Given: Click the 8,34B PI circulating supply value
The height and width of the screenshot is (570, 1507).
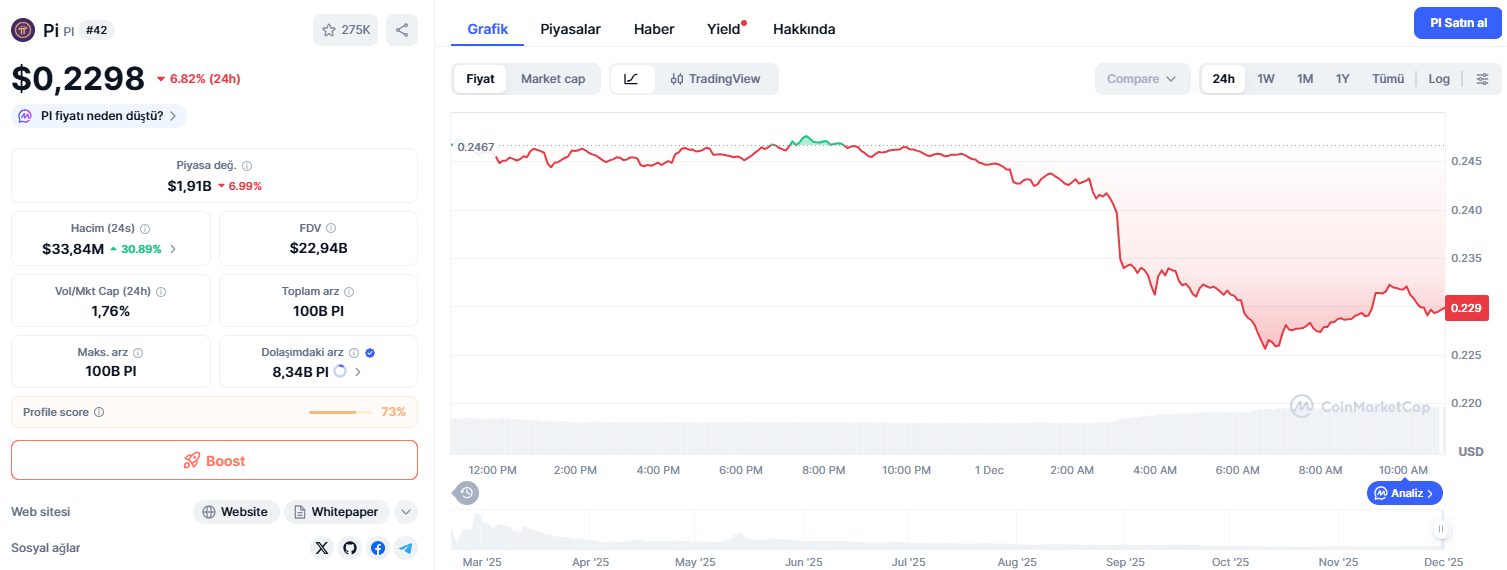Looking at the screenshot, I should click(x=300, y=372).
